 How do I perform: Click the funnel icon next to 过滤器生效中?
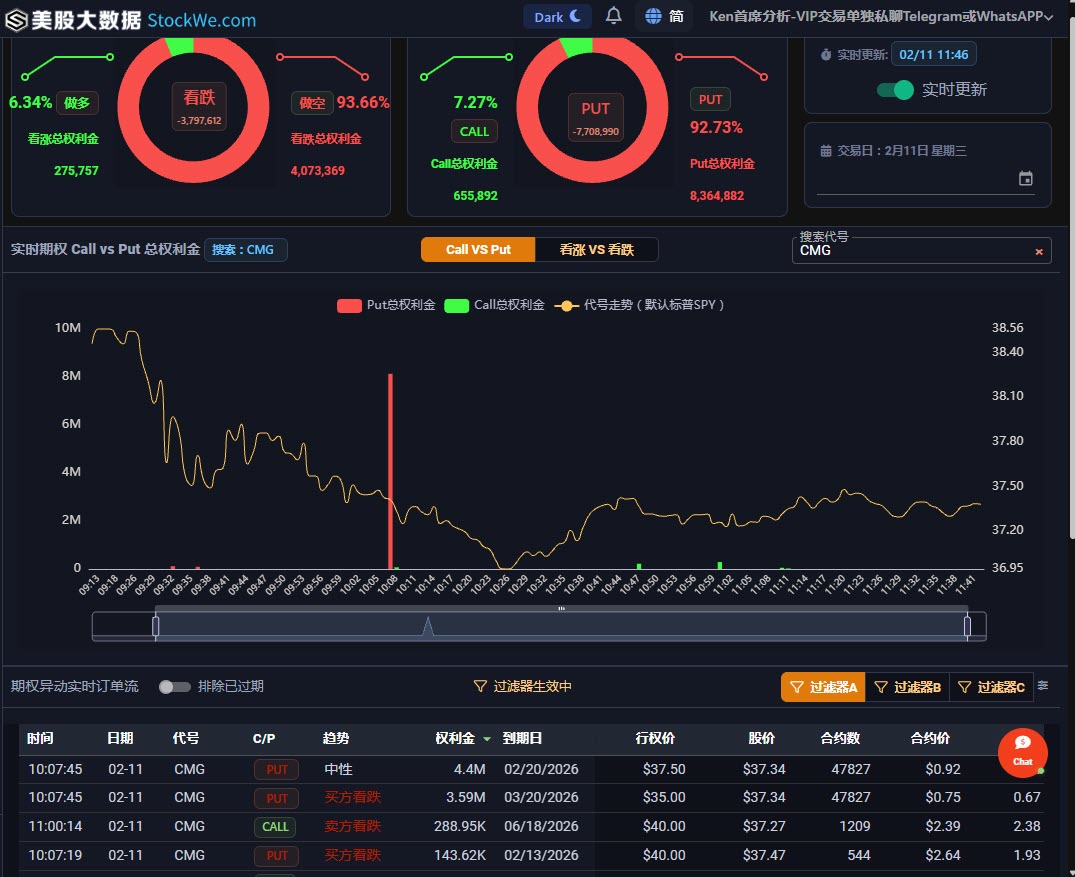[480, 687]
